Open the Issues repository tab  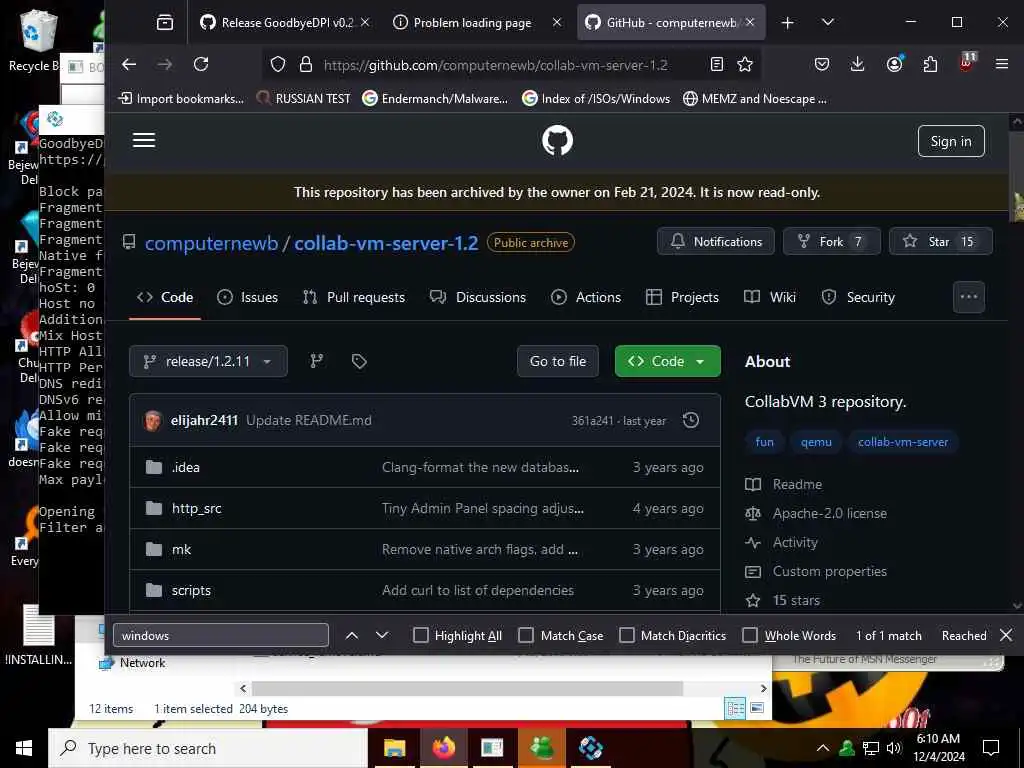tap(248, 297)
